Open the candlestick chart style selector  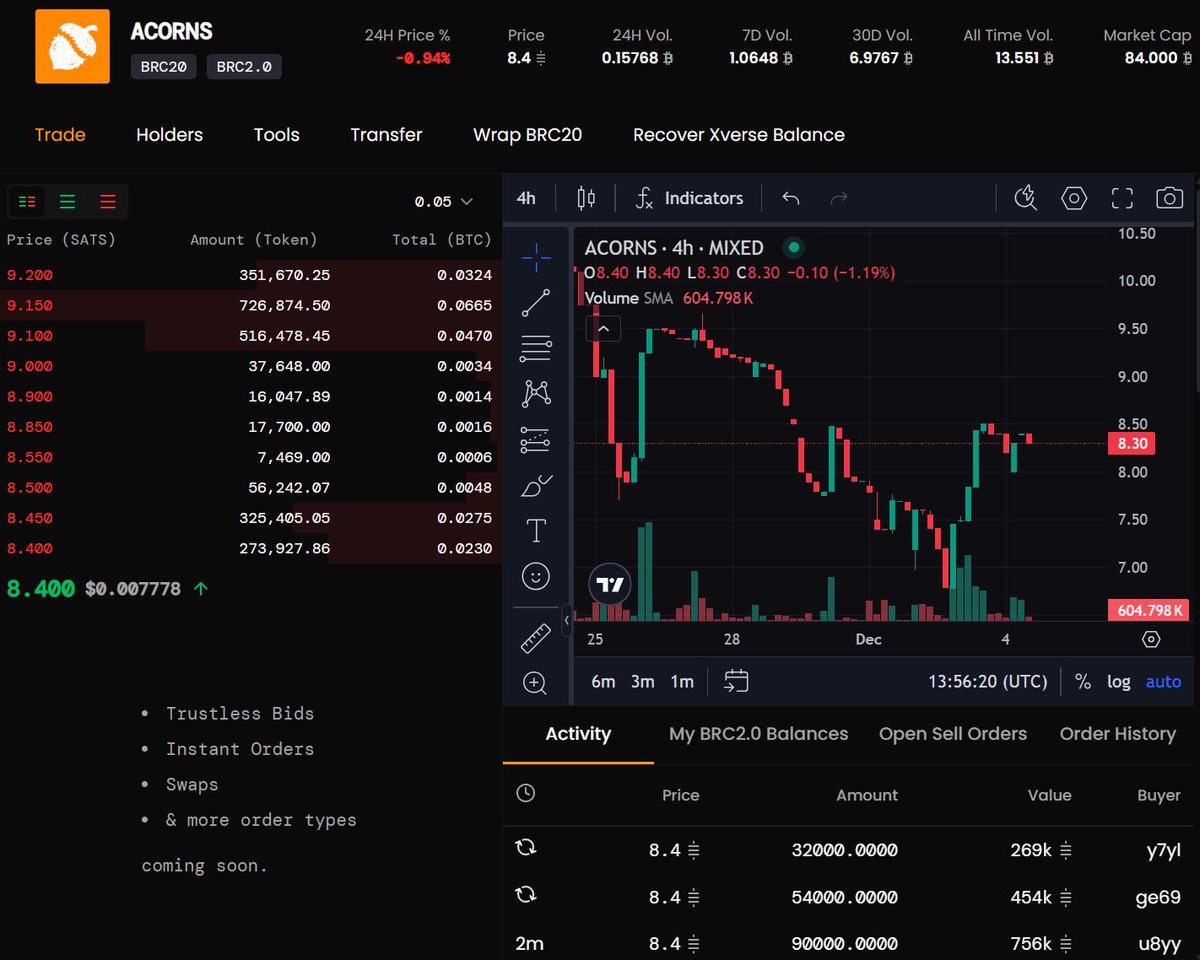click(x=587, y=198)
